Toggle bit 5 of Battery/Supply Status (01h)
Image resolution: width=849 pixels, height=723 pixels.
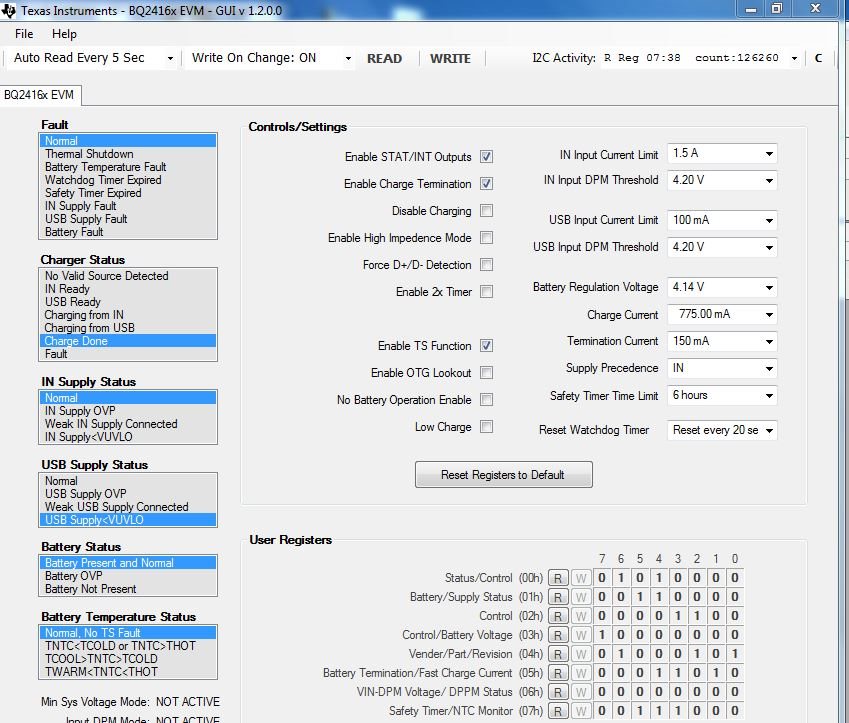pos(640,597)
